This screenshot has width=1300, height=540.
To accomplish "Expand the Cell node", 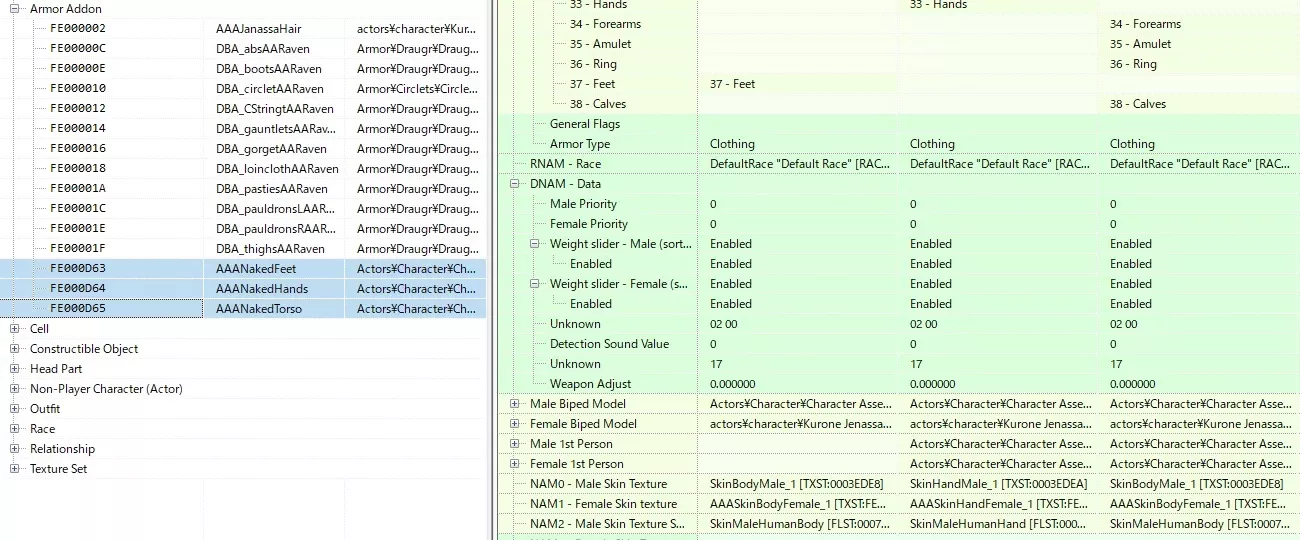I will (x=15, y=328).
